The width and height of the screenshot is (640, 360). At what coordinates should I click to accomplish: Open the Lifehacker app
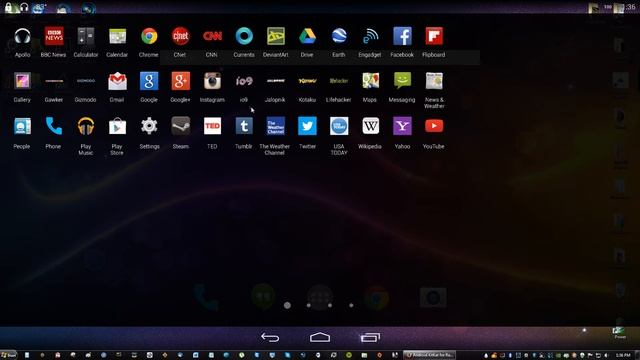(x=339, y=81)
